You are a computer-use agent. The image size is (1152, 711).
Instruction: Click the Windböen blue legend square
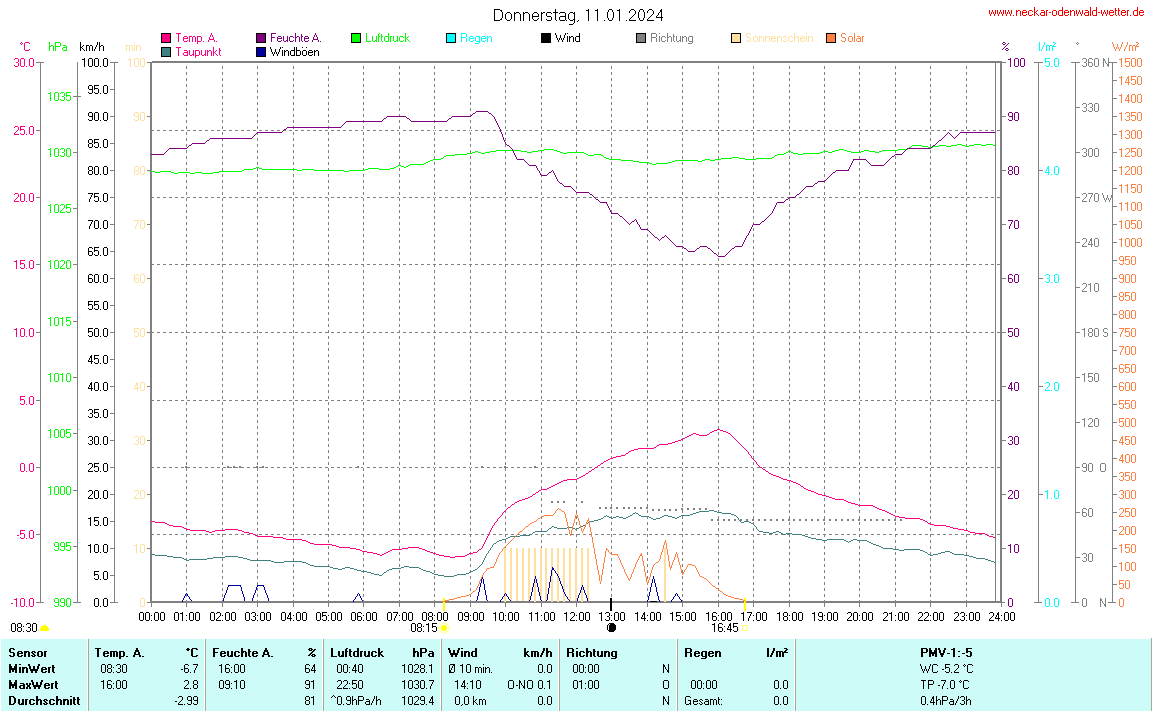[x=261, y=52]
